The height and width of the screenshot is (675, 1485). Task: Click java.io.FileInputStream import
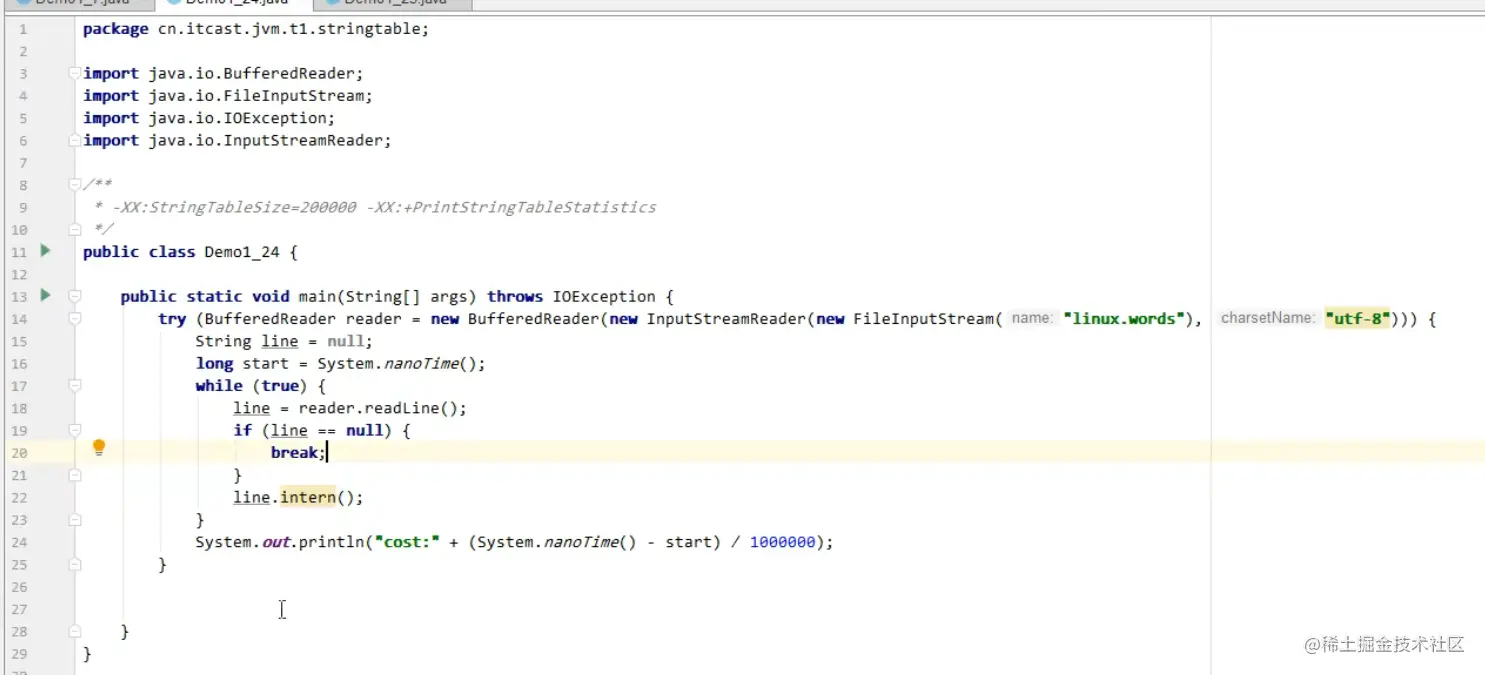256,96
